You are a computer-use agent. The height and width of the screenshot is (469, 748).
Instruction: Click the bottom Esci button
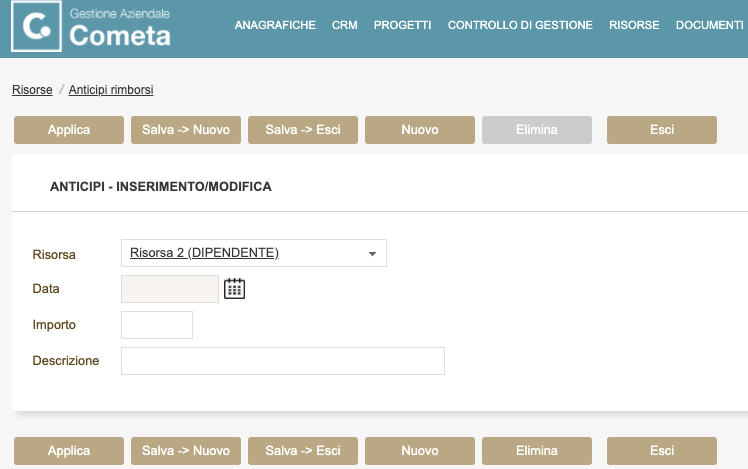[x=662, y=451]
